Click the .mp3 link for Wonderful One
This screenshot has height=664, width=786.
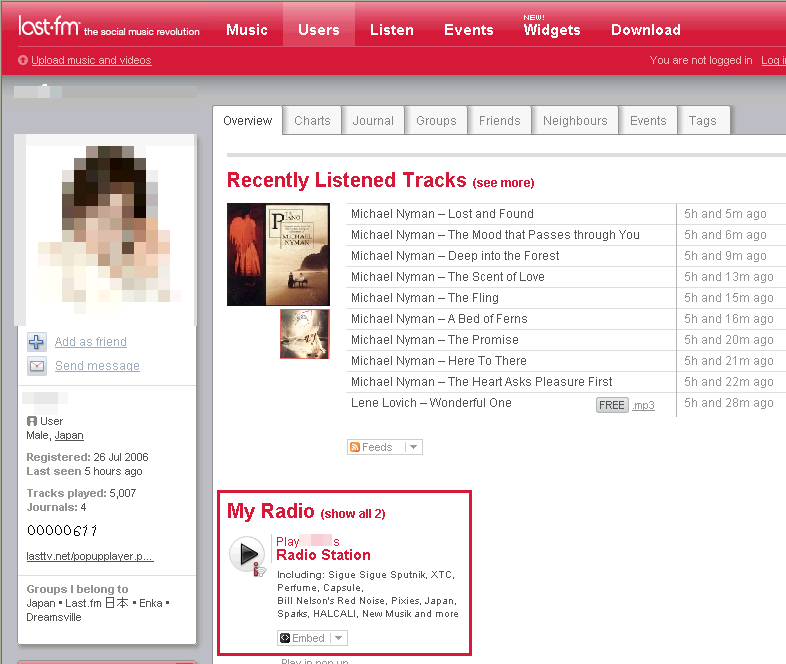[644, 405]
